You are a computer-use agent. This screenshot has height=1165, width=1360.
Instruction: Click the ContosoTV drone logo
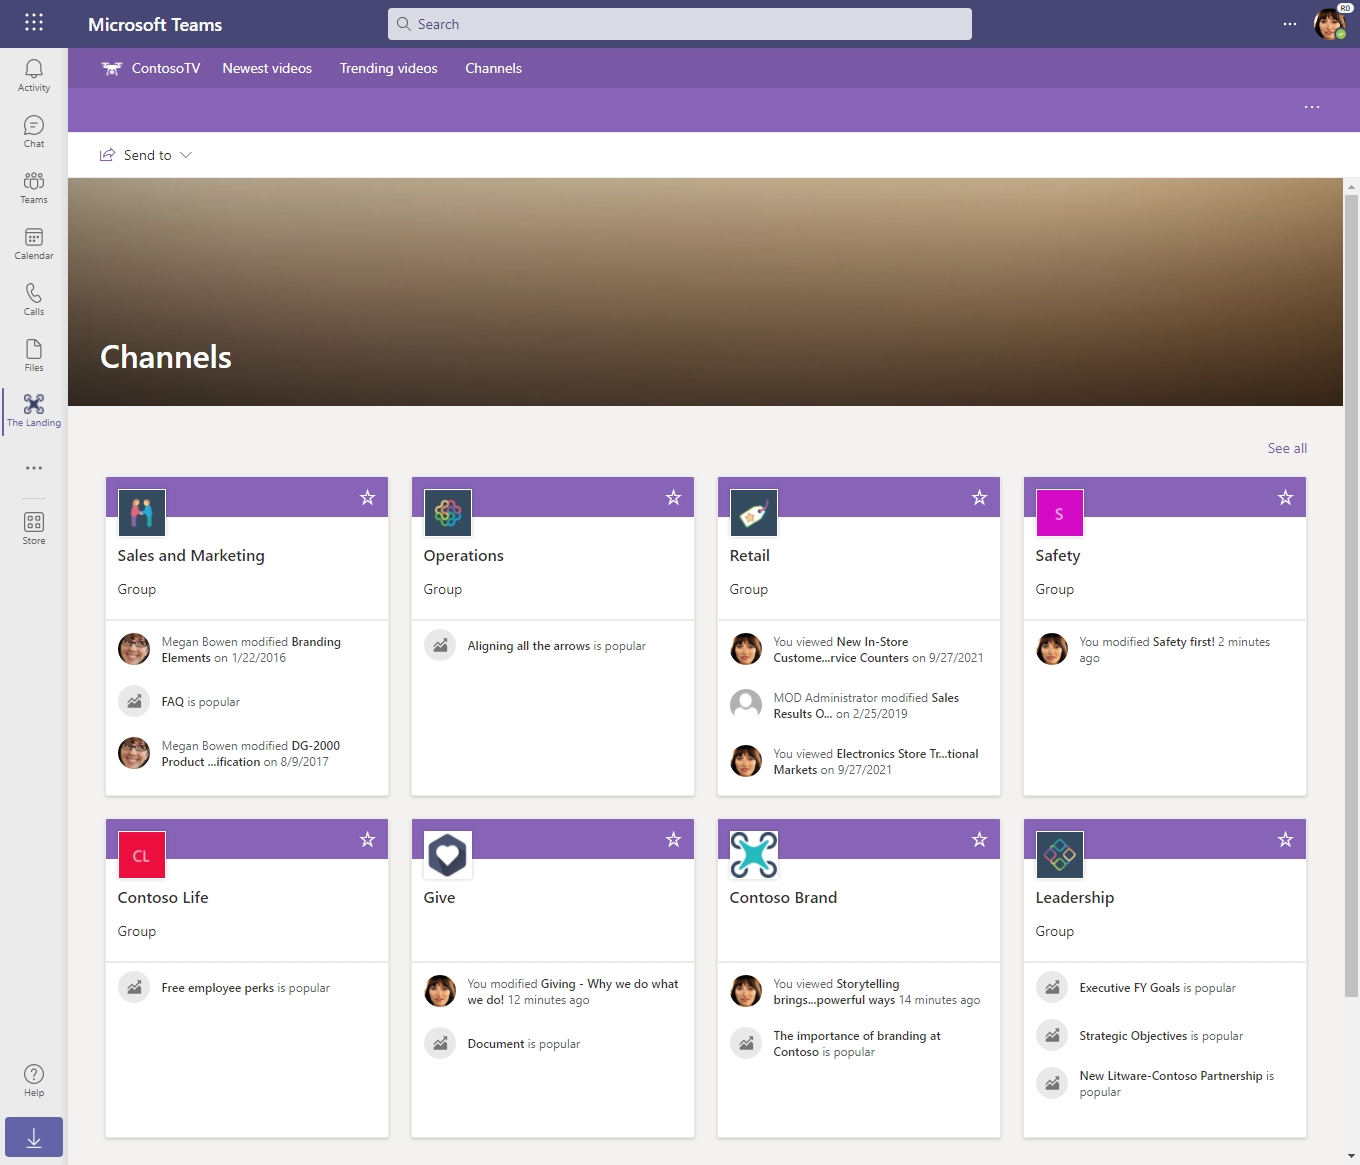pyautogui.click(x=112, y=68)
